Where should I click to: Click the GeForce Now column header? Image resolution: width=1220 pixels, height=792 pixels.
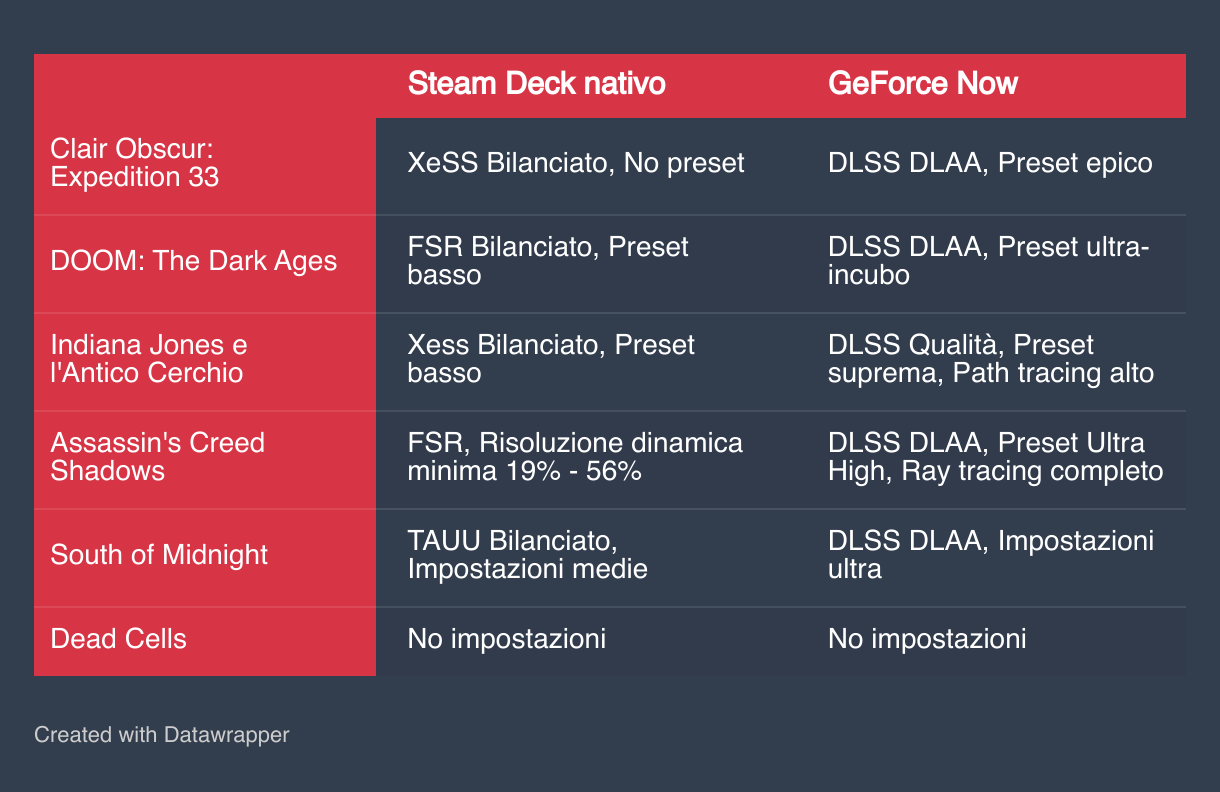tap(922, 83)
